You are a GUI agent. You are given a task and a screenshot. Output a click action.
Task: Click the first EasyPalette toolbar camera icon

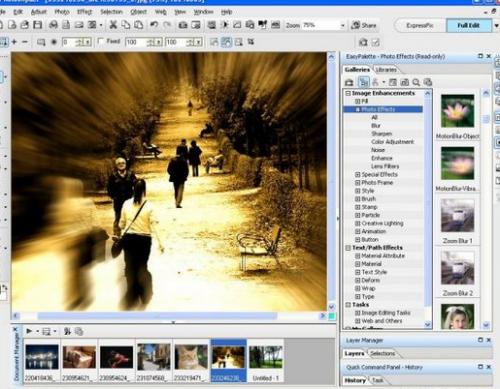349,82
